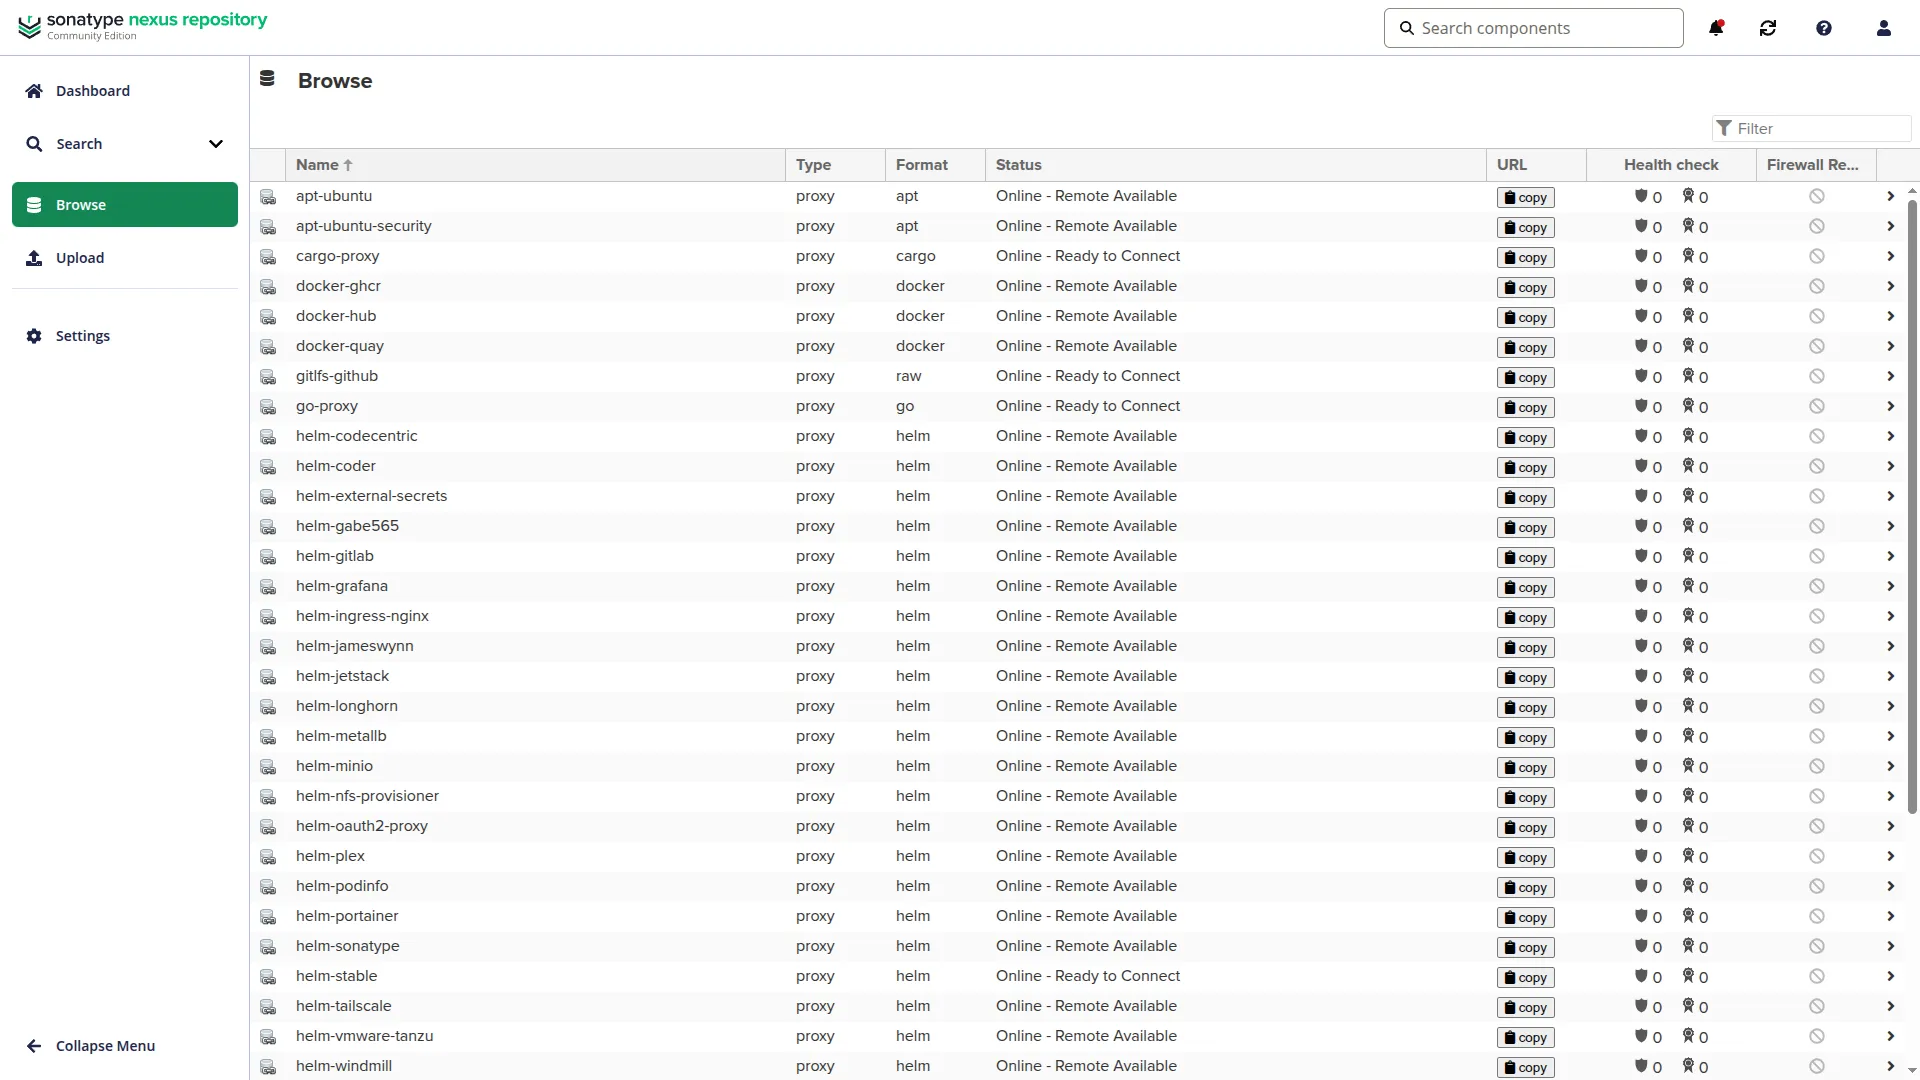This screenshot has height=1080, width=1920.
Task: Click firewall disabled icon for helm-longhorn
Action: click(x=1817, y=706)
